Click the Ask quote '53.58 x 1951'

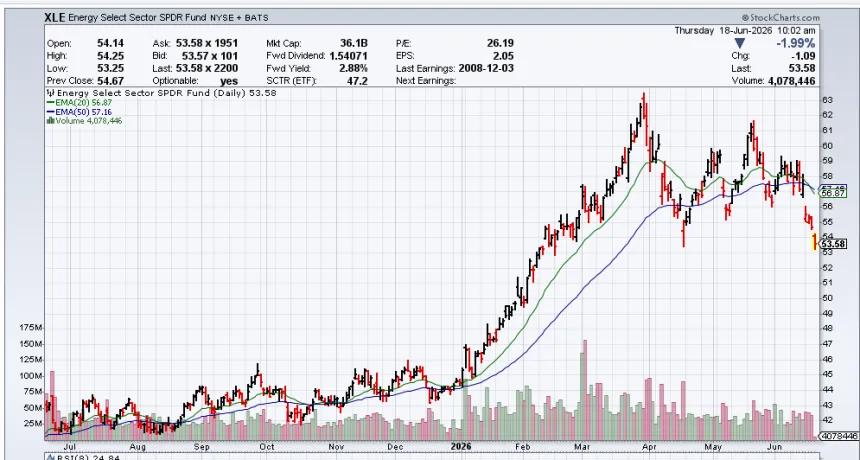(207, 43)
